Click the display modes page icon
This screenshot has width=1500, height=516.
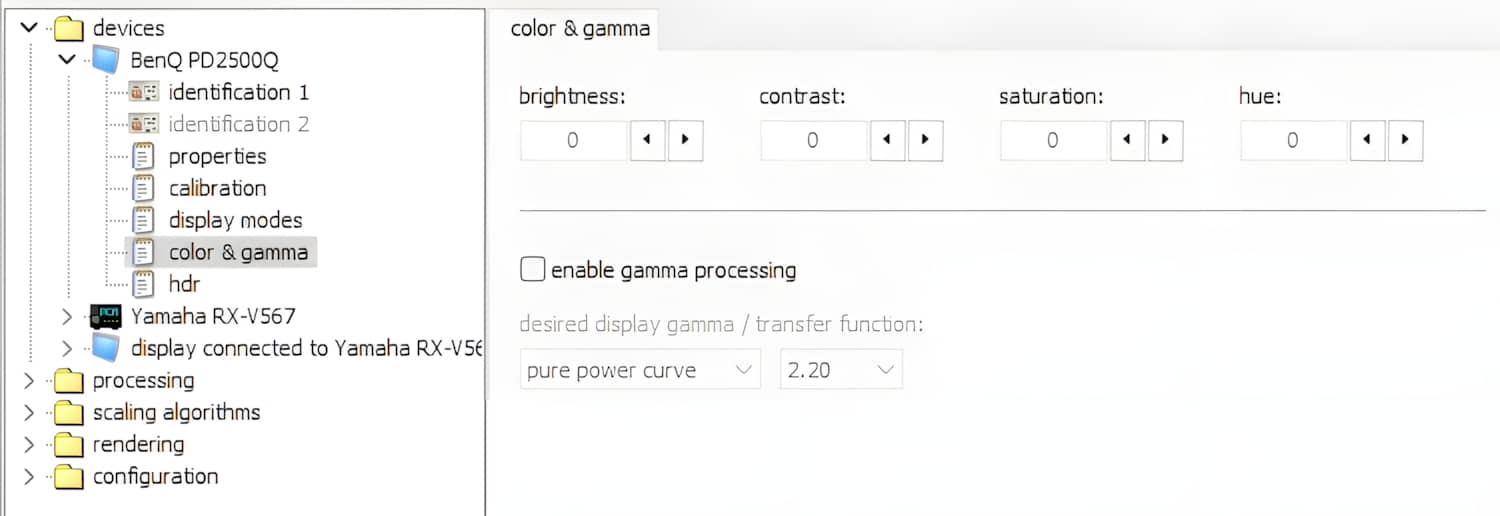click(x=144, y=220)
